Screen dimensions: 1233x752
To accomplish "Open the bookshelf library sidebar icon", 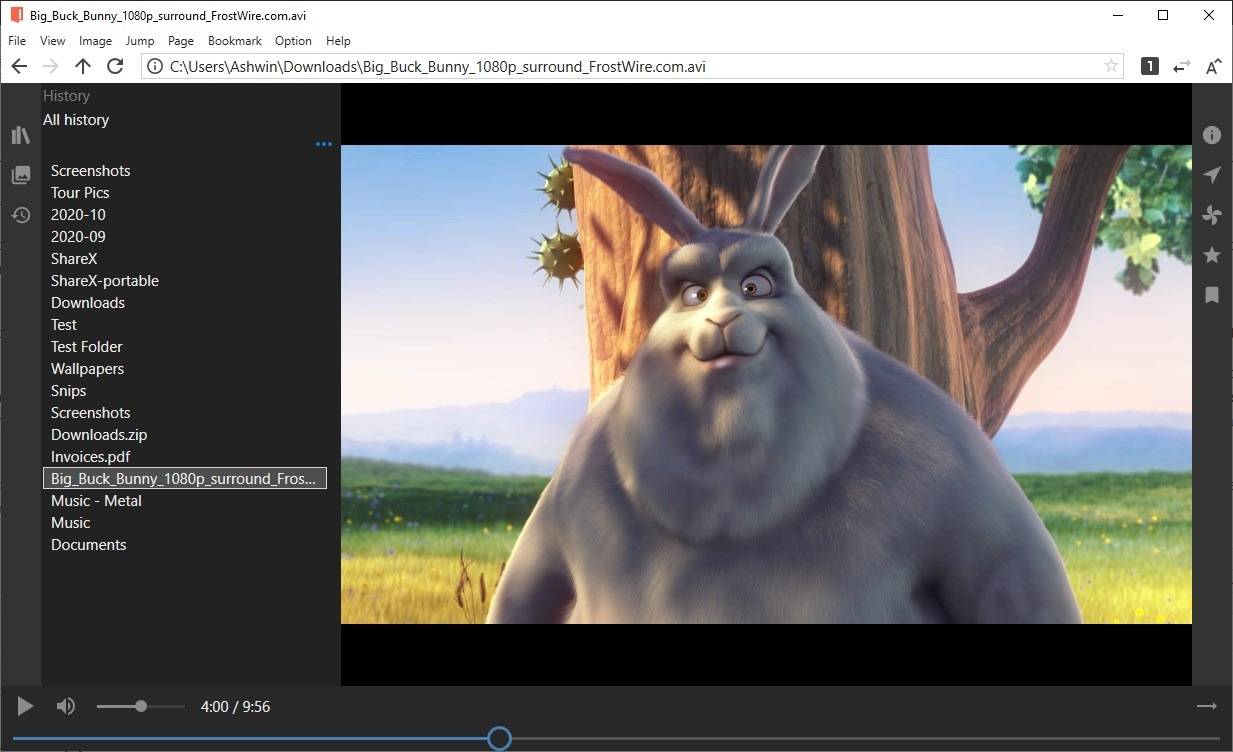I will coord(20,135).
